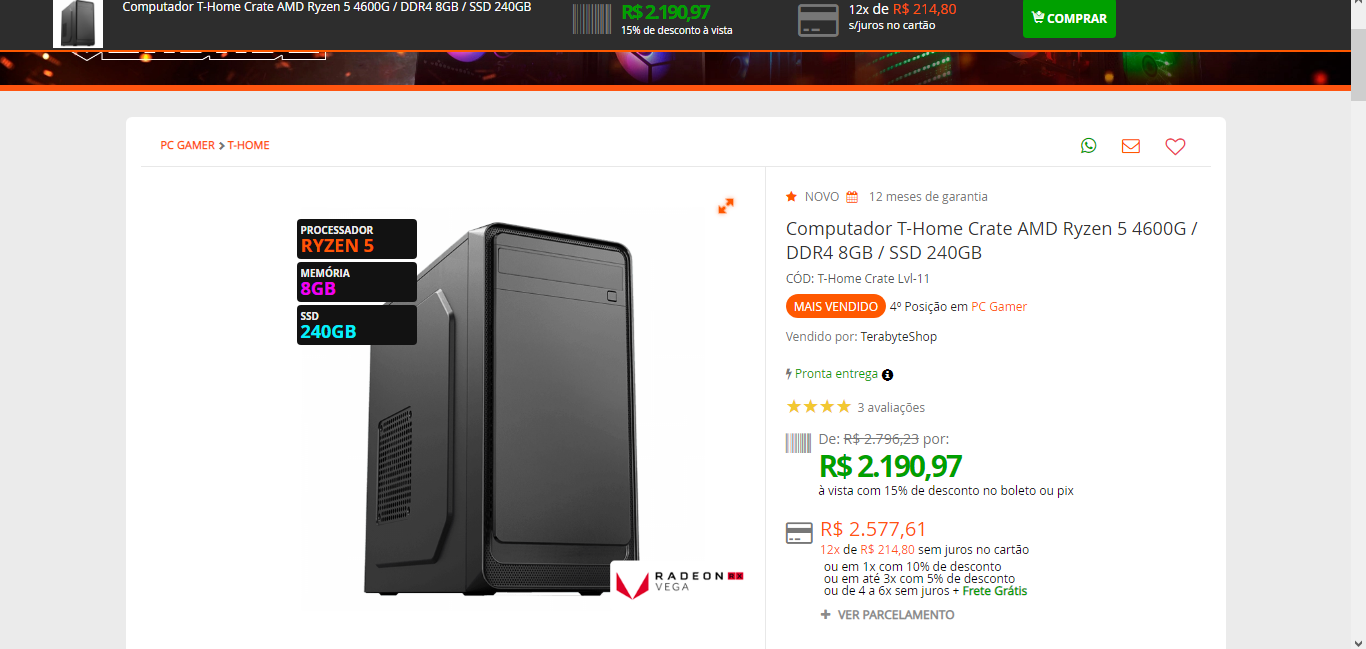Share the product via the WhatsApp icon
This screenshot has width=1366, height=649.
(x=1088, y=146)
